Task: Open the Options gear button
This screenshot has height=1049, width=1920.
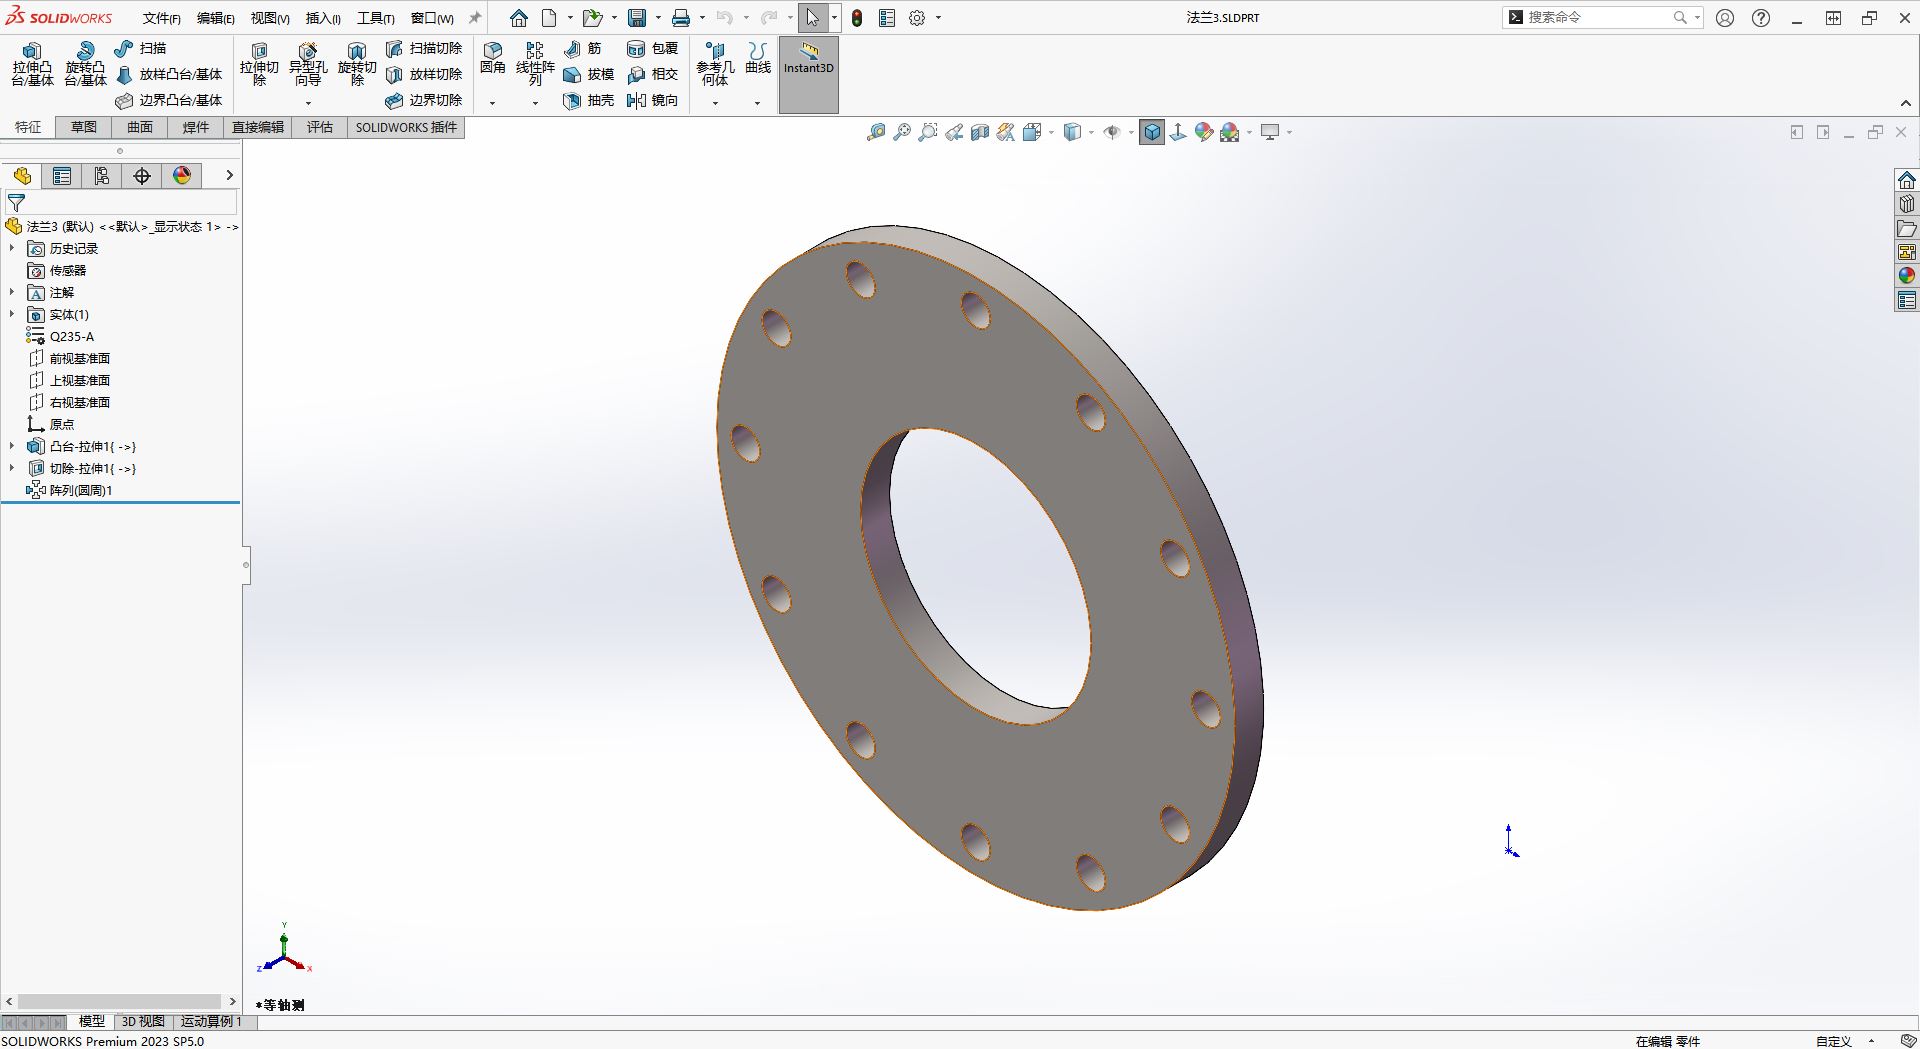Action: click(917, 18)
